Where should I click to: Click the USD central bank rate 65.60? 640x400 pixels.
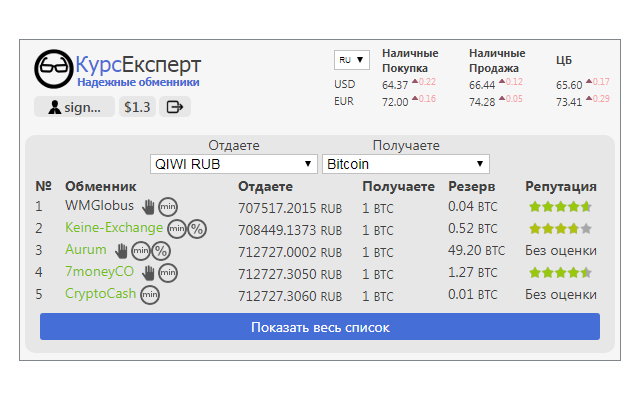[x=569, y=85]
